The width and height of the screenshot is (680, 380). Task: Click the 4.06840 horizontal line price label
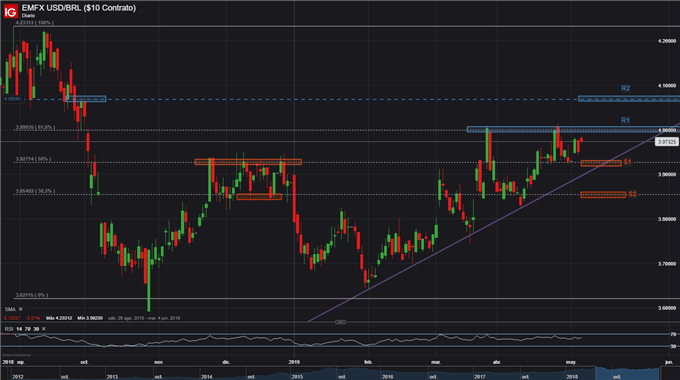click(12, 99)
